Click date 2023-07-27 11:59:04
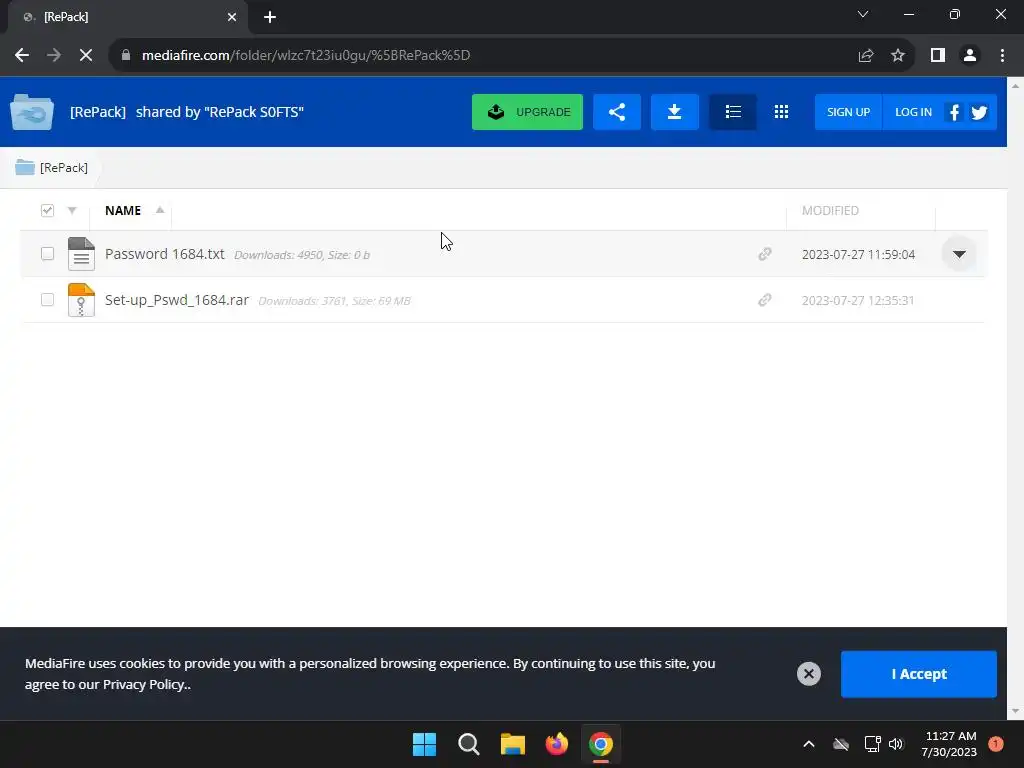 click(858, 255)
